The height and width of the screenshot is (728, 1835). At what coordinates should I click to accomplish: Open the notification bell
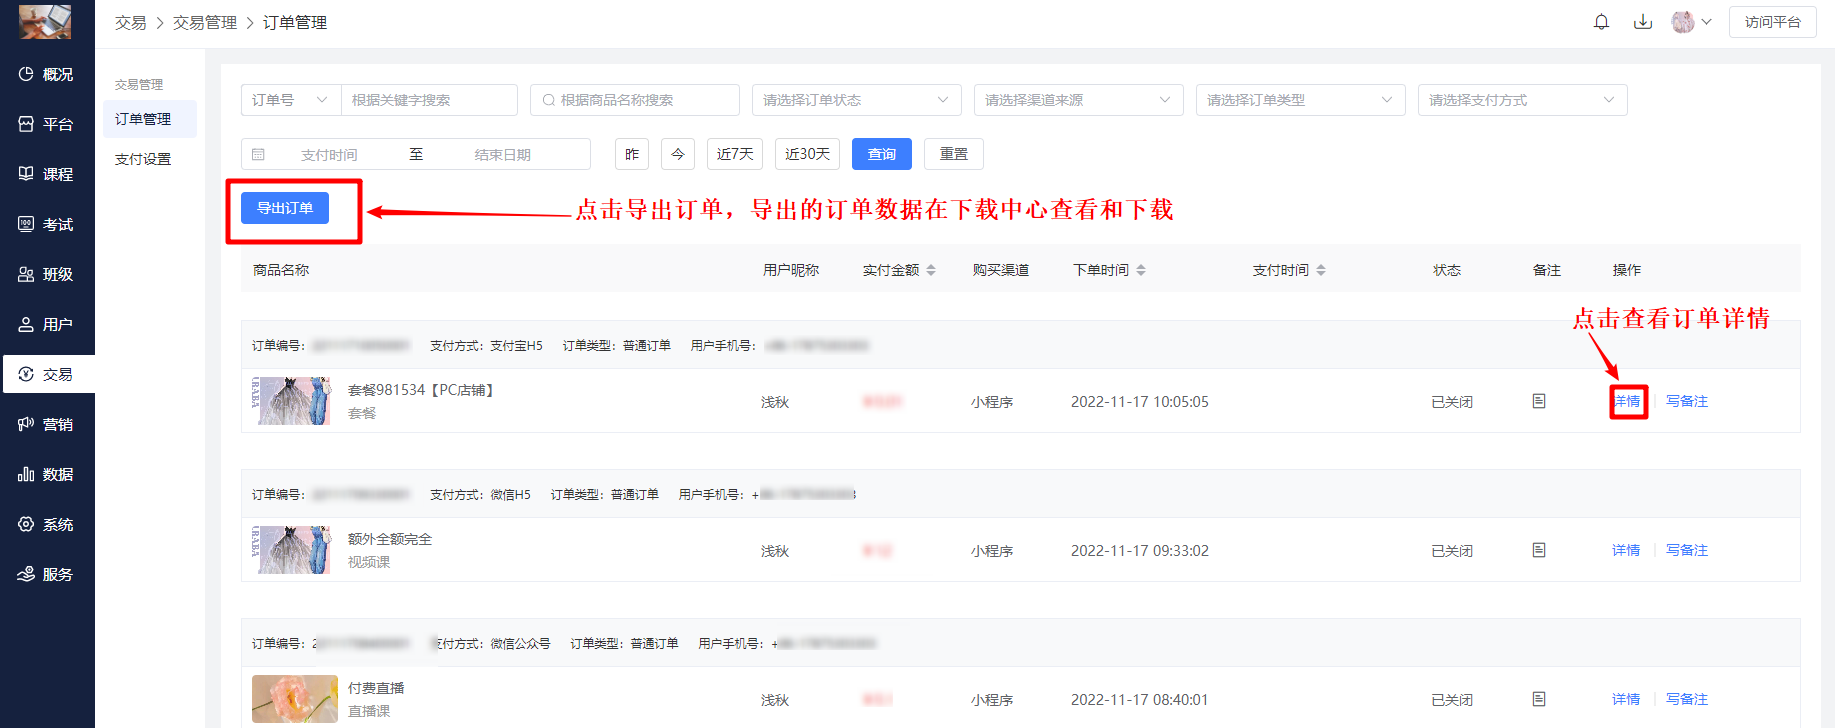1601,22
